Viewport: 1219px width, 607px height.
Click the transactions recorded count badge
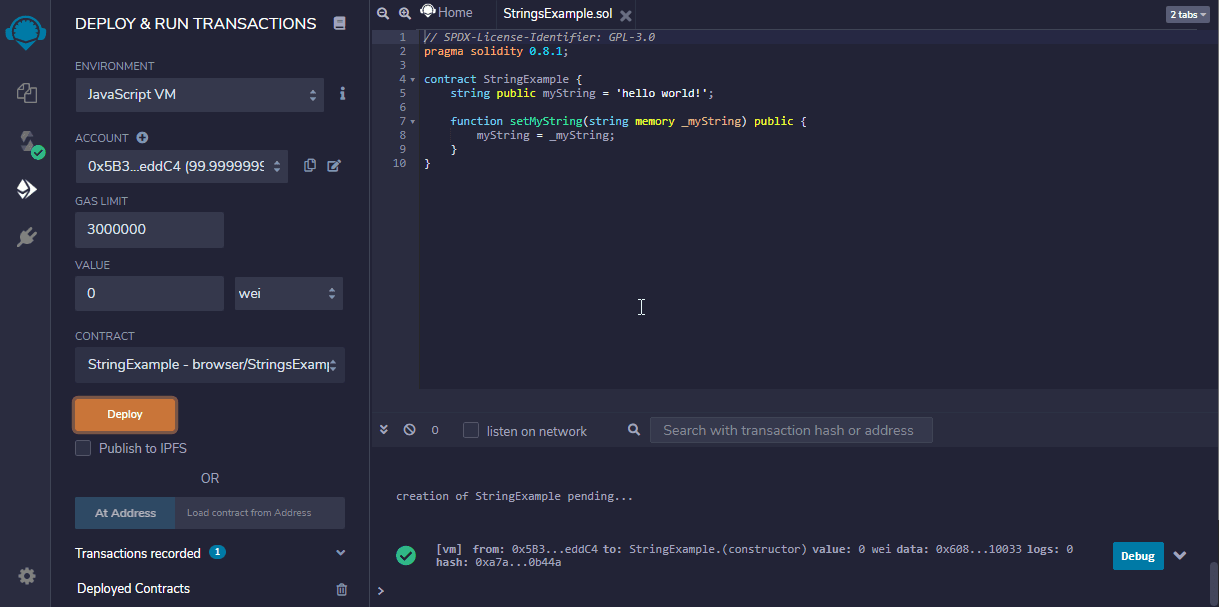tap(217, 552)
